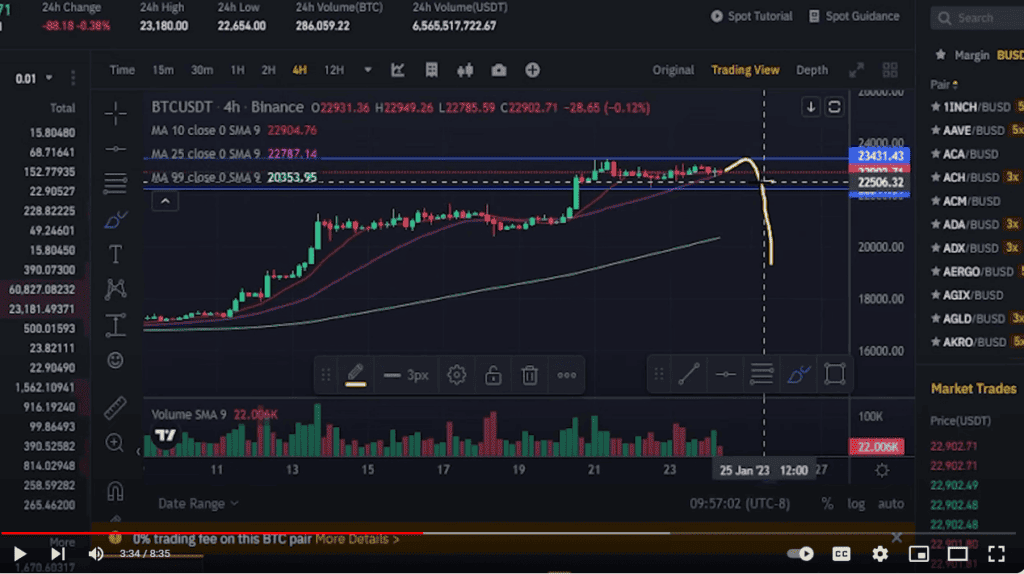Select the crosshair cursor tool

116,114
